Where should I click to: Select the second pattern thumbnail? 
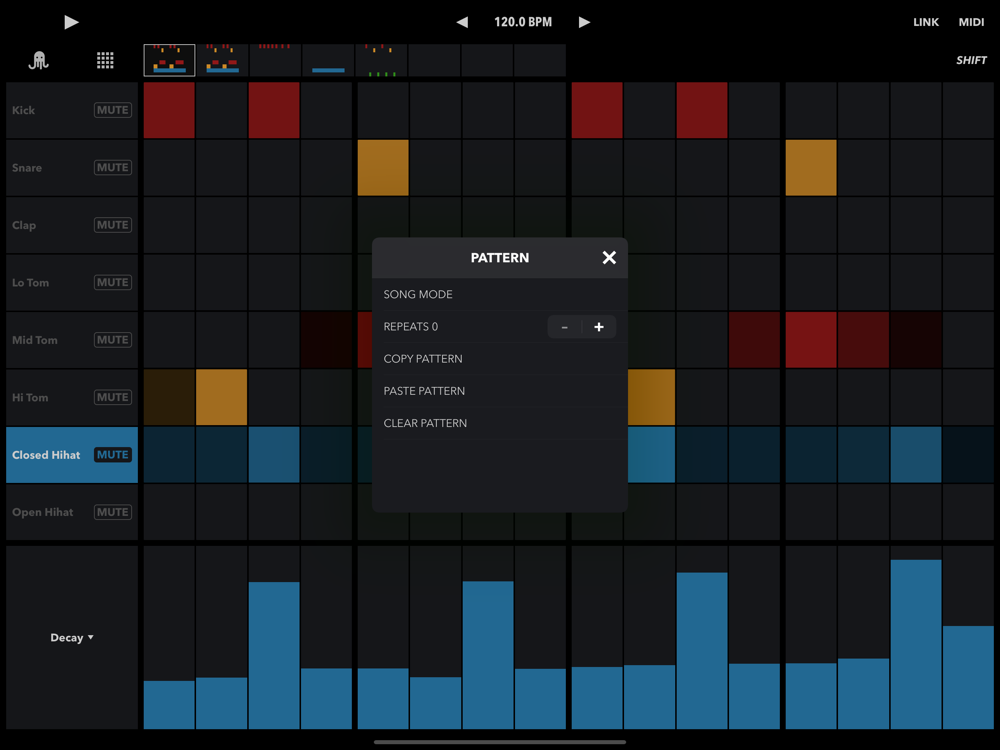point(222,60)
